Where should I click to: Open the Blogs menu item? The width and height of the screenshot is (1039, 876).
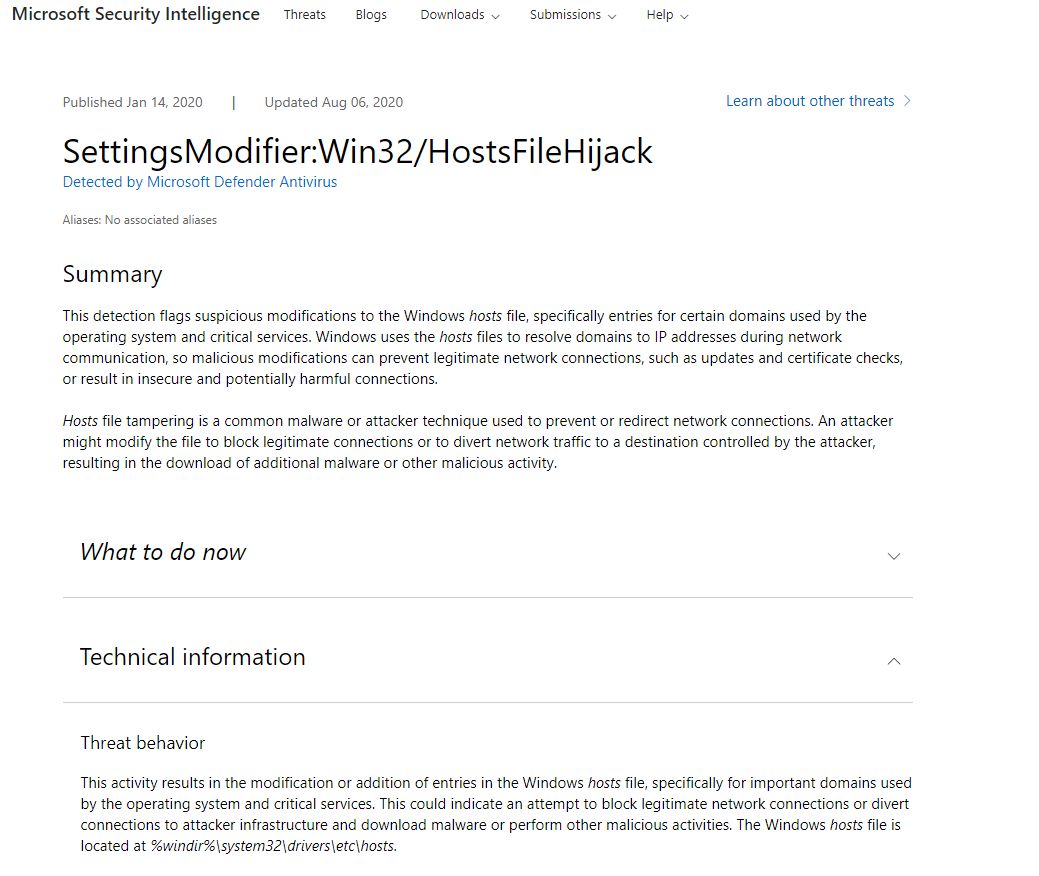(x=371, y=15)
